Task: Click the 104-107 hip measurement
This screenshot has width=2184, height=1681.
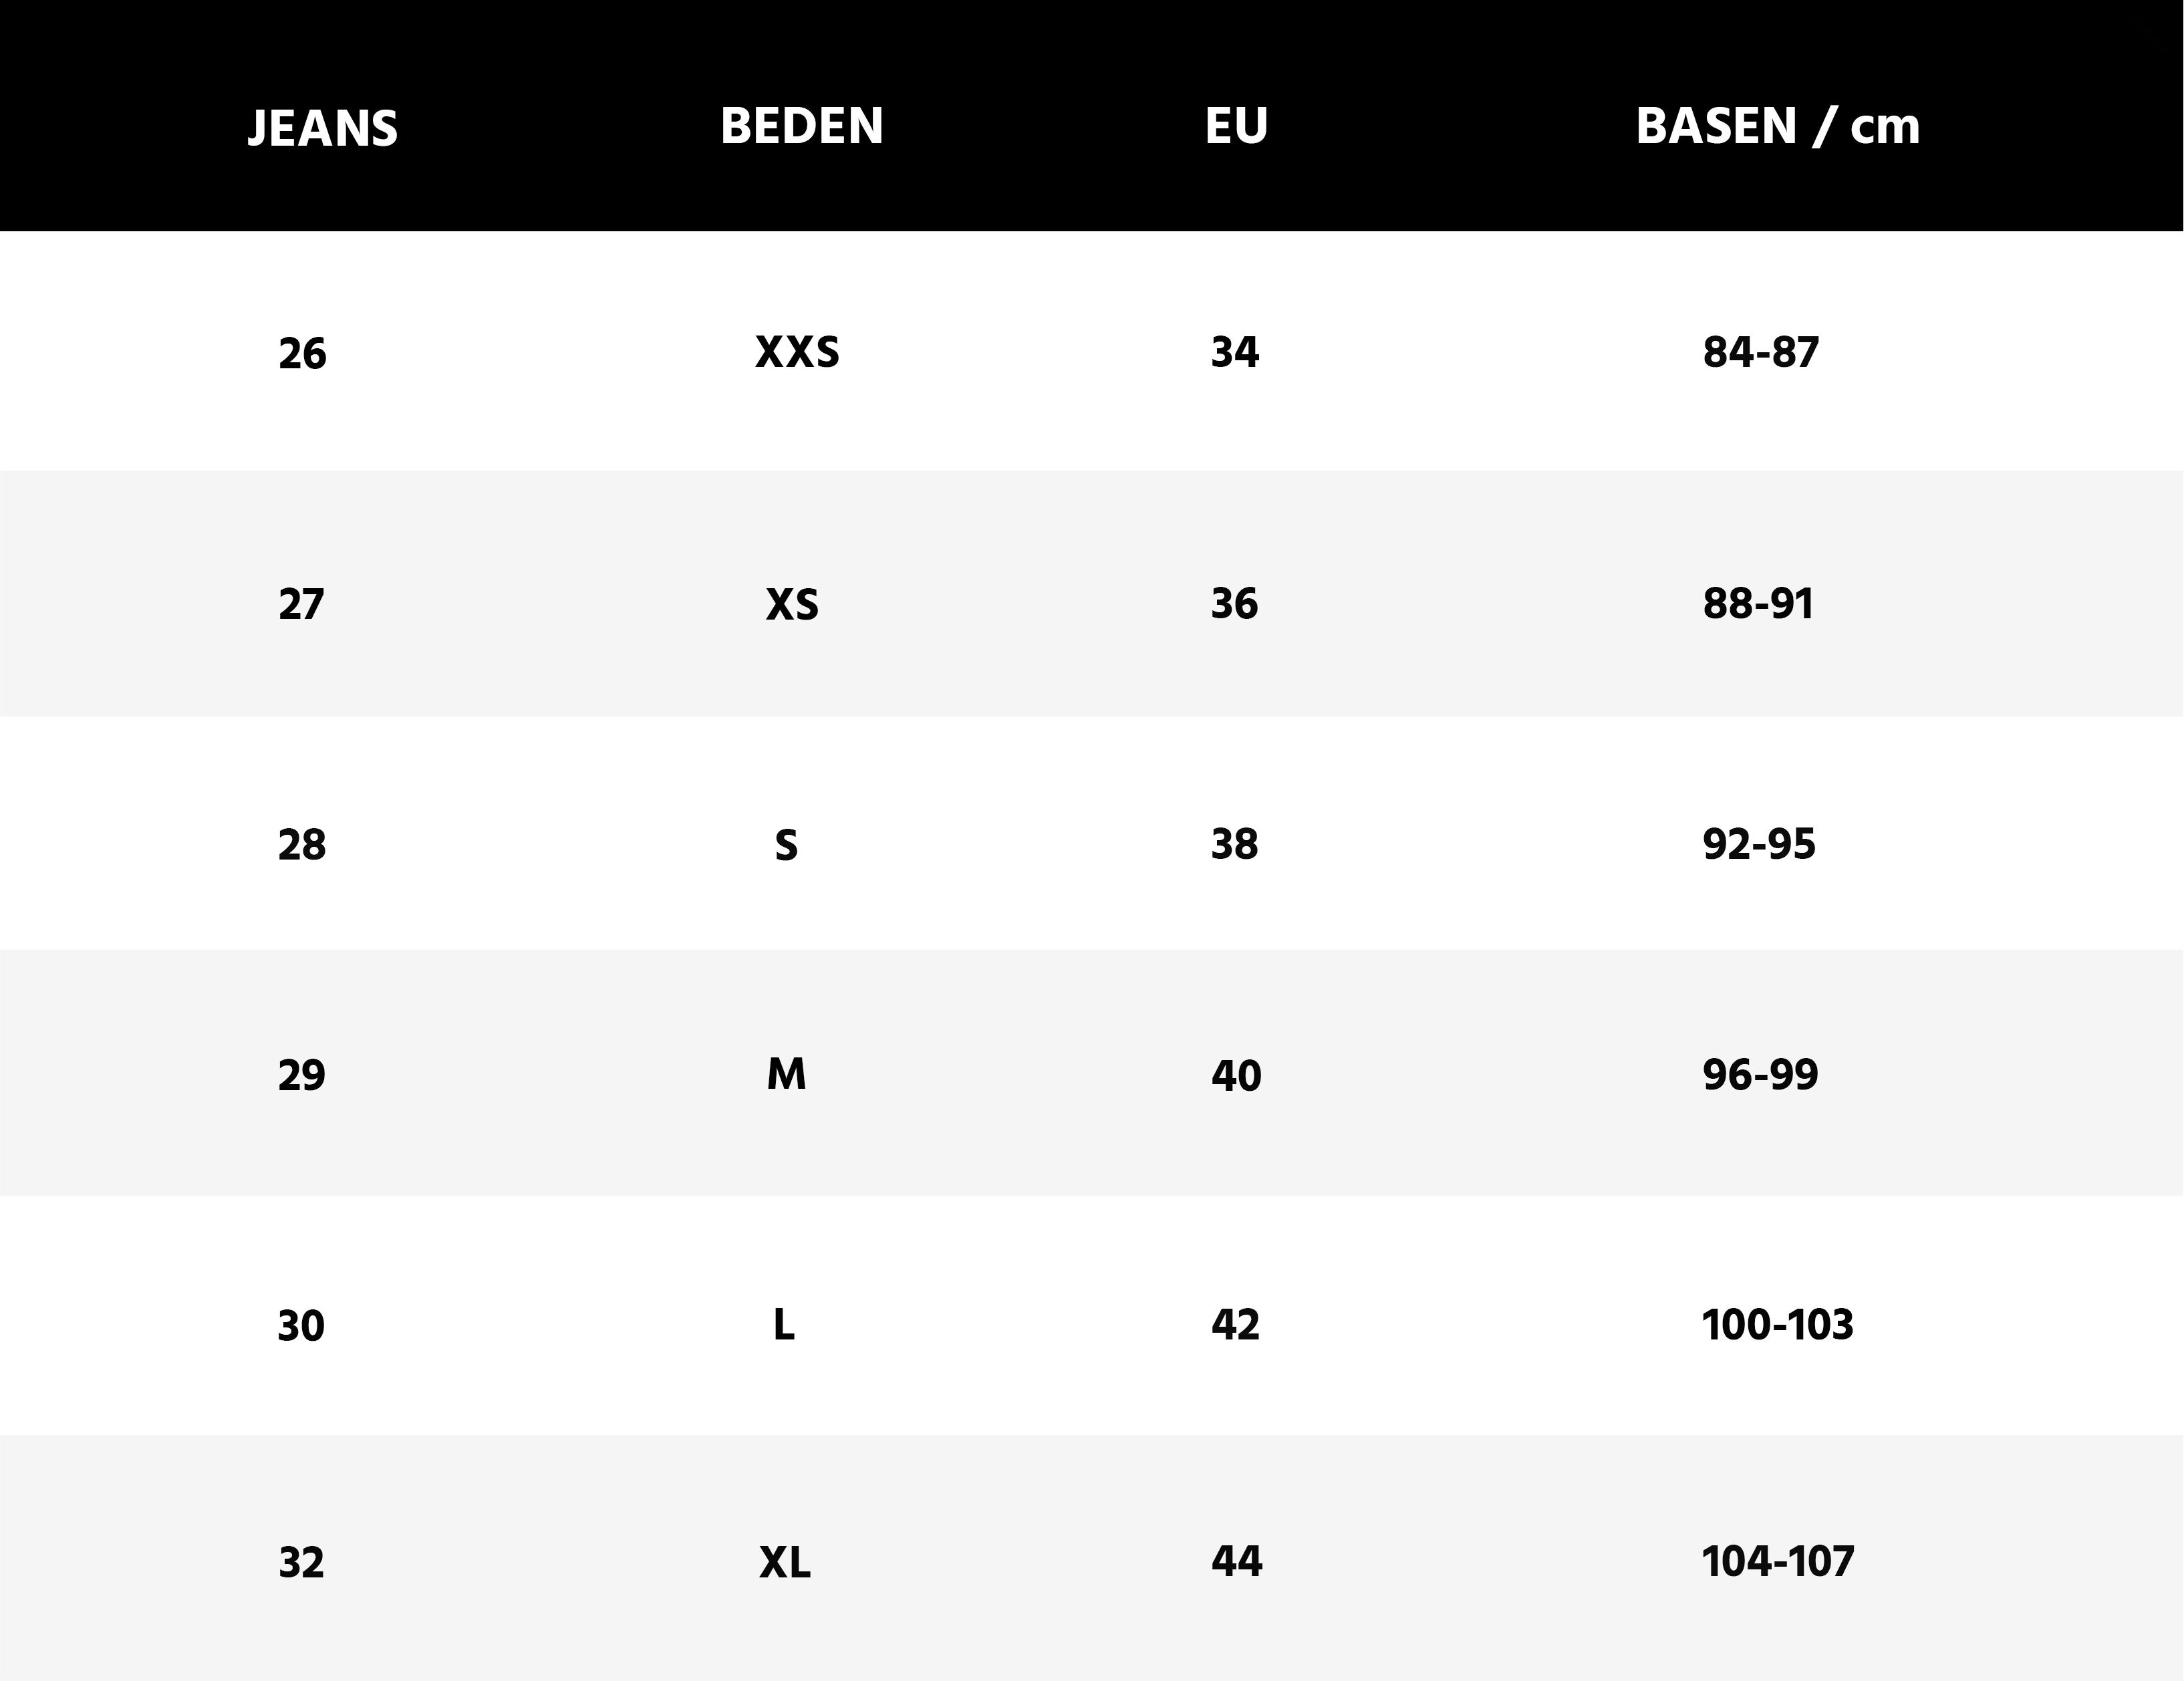Action: 1778,1561
